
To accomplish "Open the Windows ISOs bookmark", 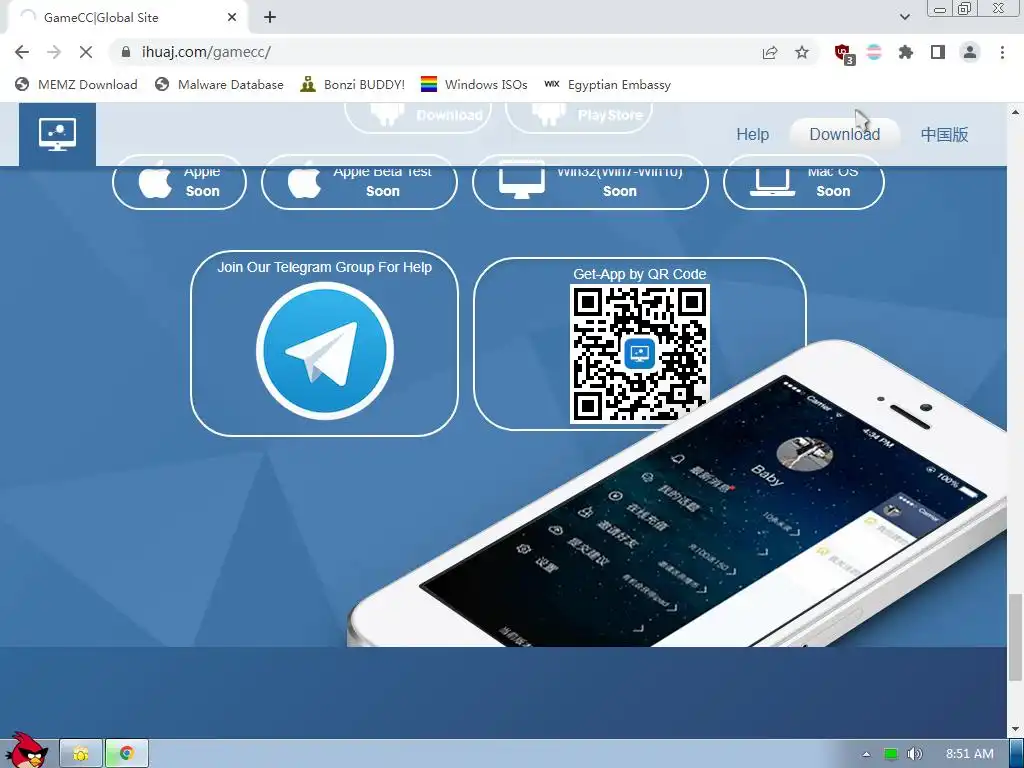I will pyautogui.click(x=474, y=84).
